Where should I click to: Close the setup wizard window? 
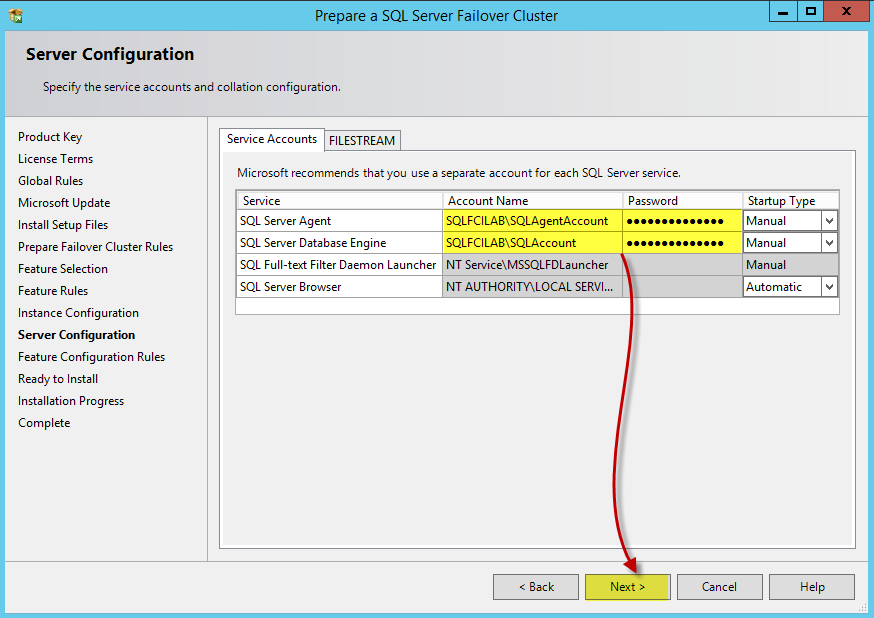846,12
